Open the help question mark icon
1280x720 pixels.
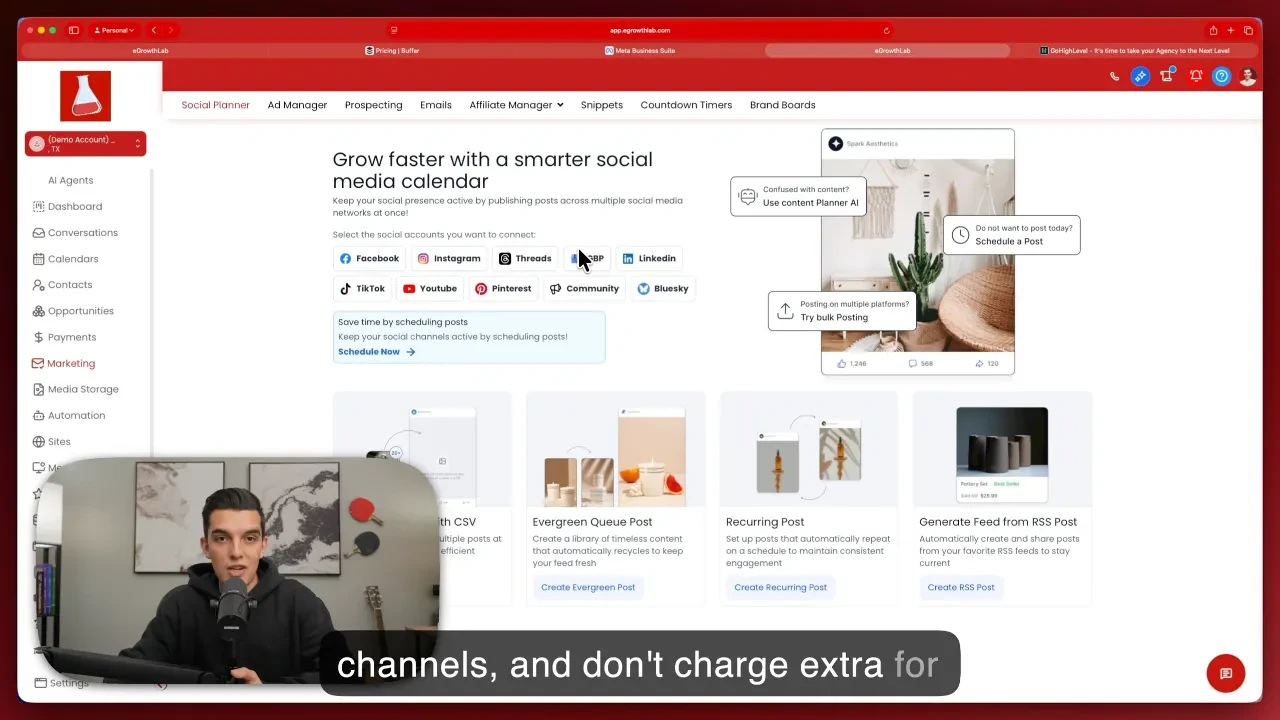tap(1221, 76)
